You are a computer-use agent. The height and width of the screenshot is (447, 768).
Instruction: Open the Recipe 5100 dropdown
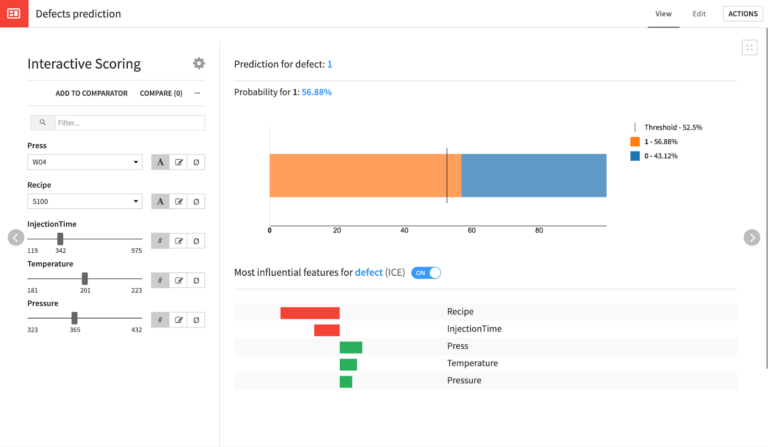pyautogui.click(x=85, y=201)
